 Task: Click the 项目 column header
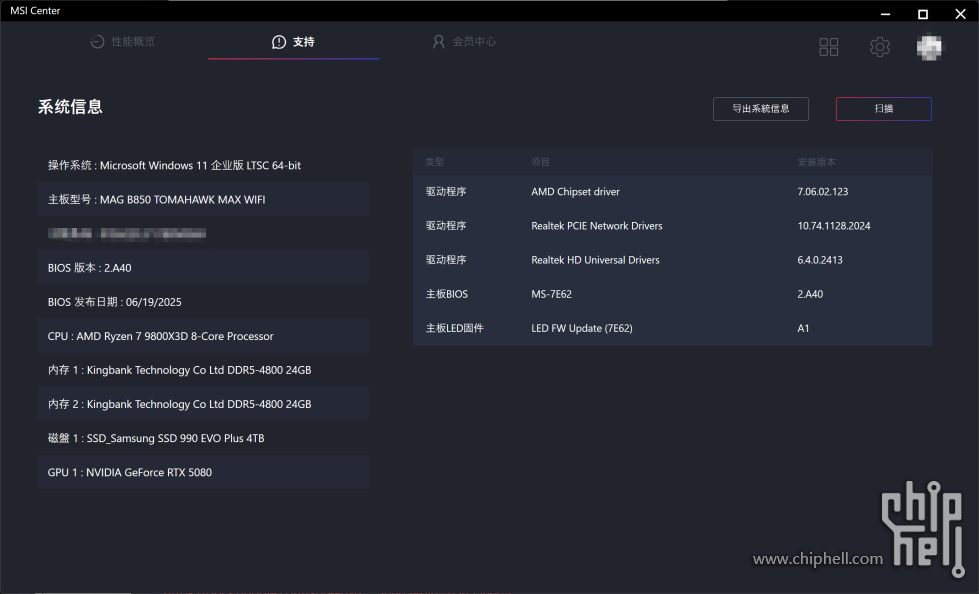(540, 162)
